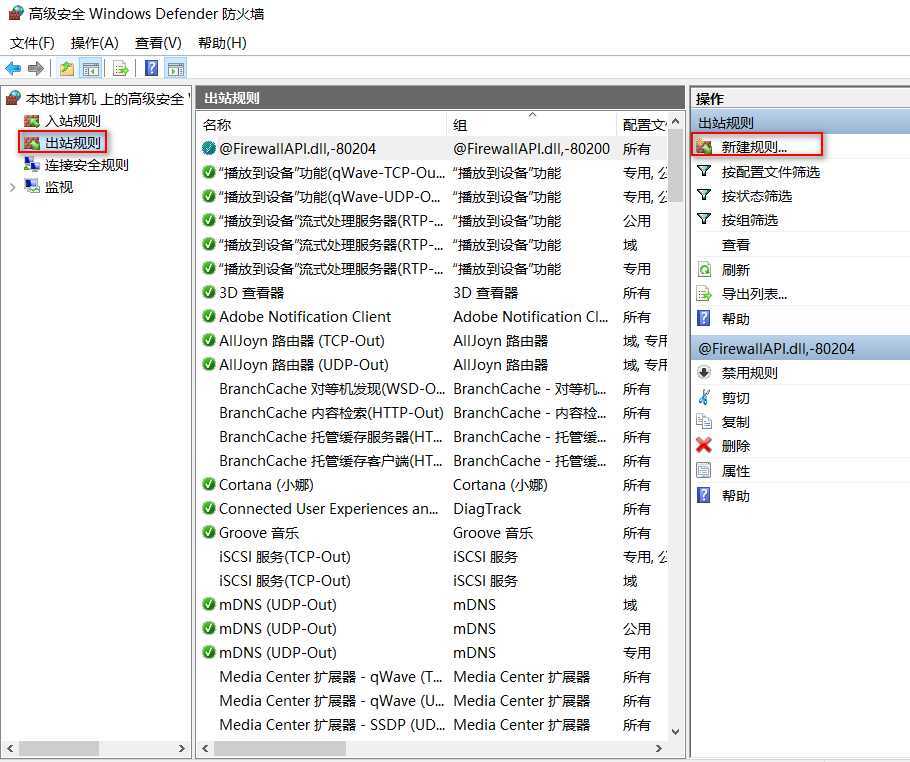The image size is (910, 762).
Task: Open the 操作(A) menu
Action: tap(95, 43)
